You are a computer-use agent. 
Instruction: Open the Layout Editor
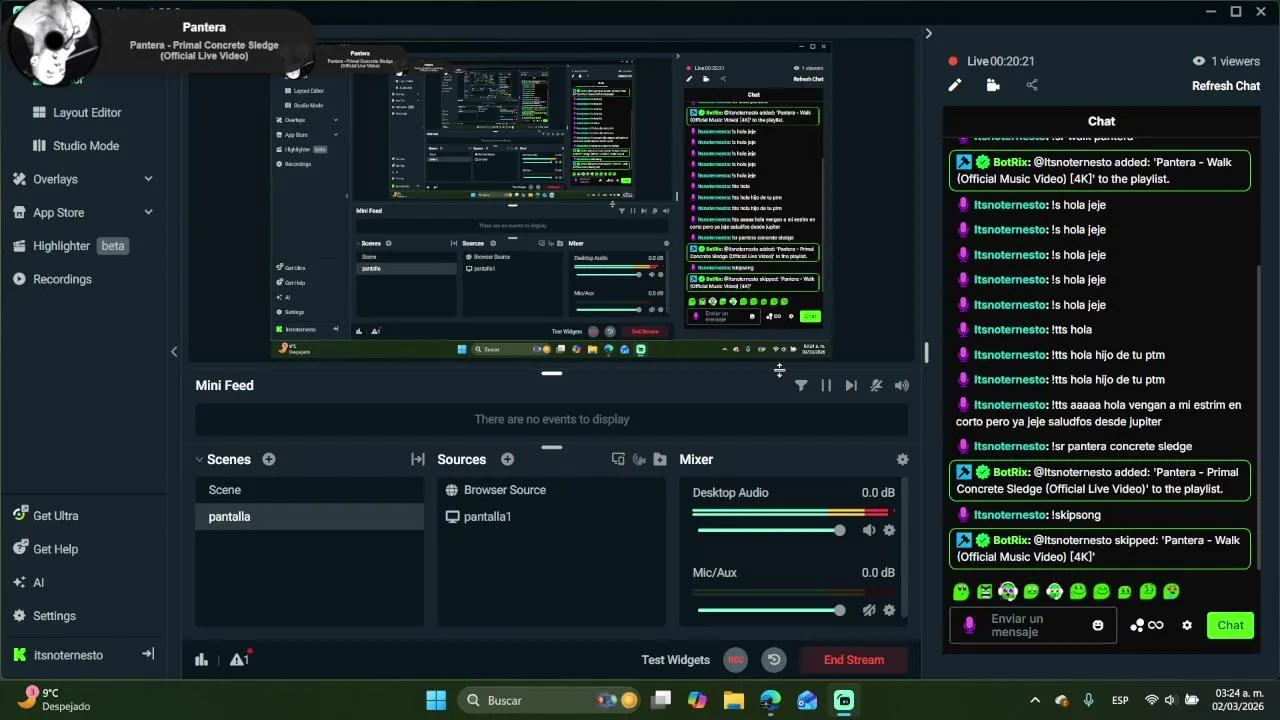click(76, 113)
